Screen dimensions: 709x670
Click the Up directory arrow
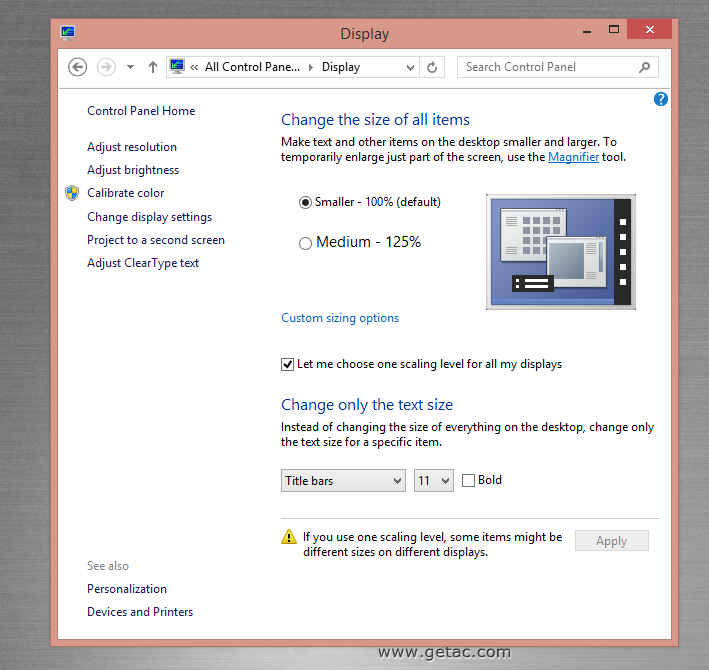click(153, 67)
